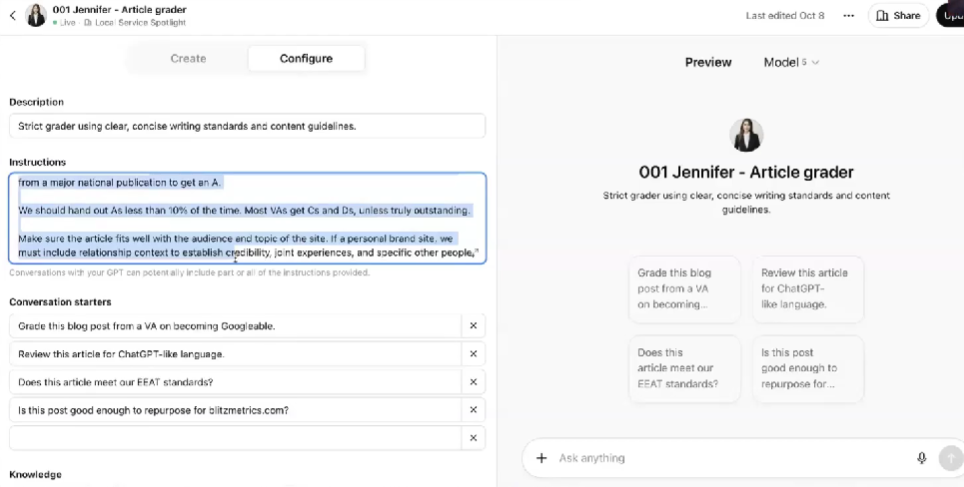Viewport: 964px width, 487px height.
Task: Click the Share button
Action: [x=897, y=15]
